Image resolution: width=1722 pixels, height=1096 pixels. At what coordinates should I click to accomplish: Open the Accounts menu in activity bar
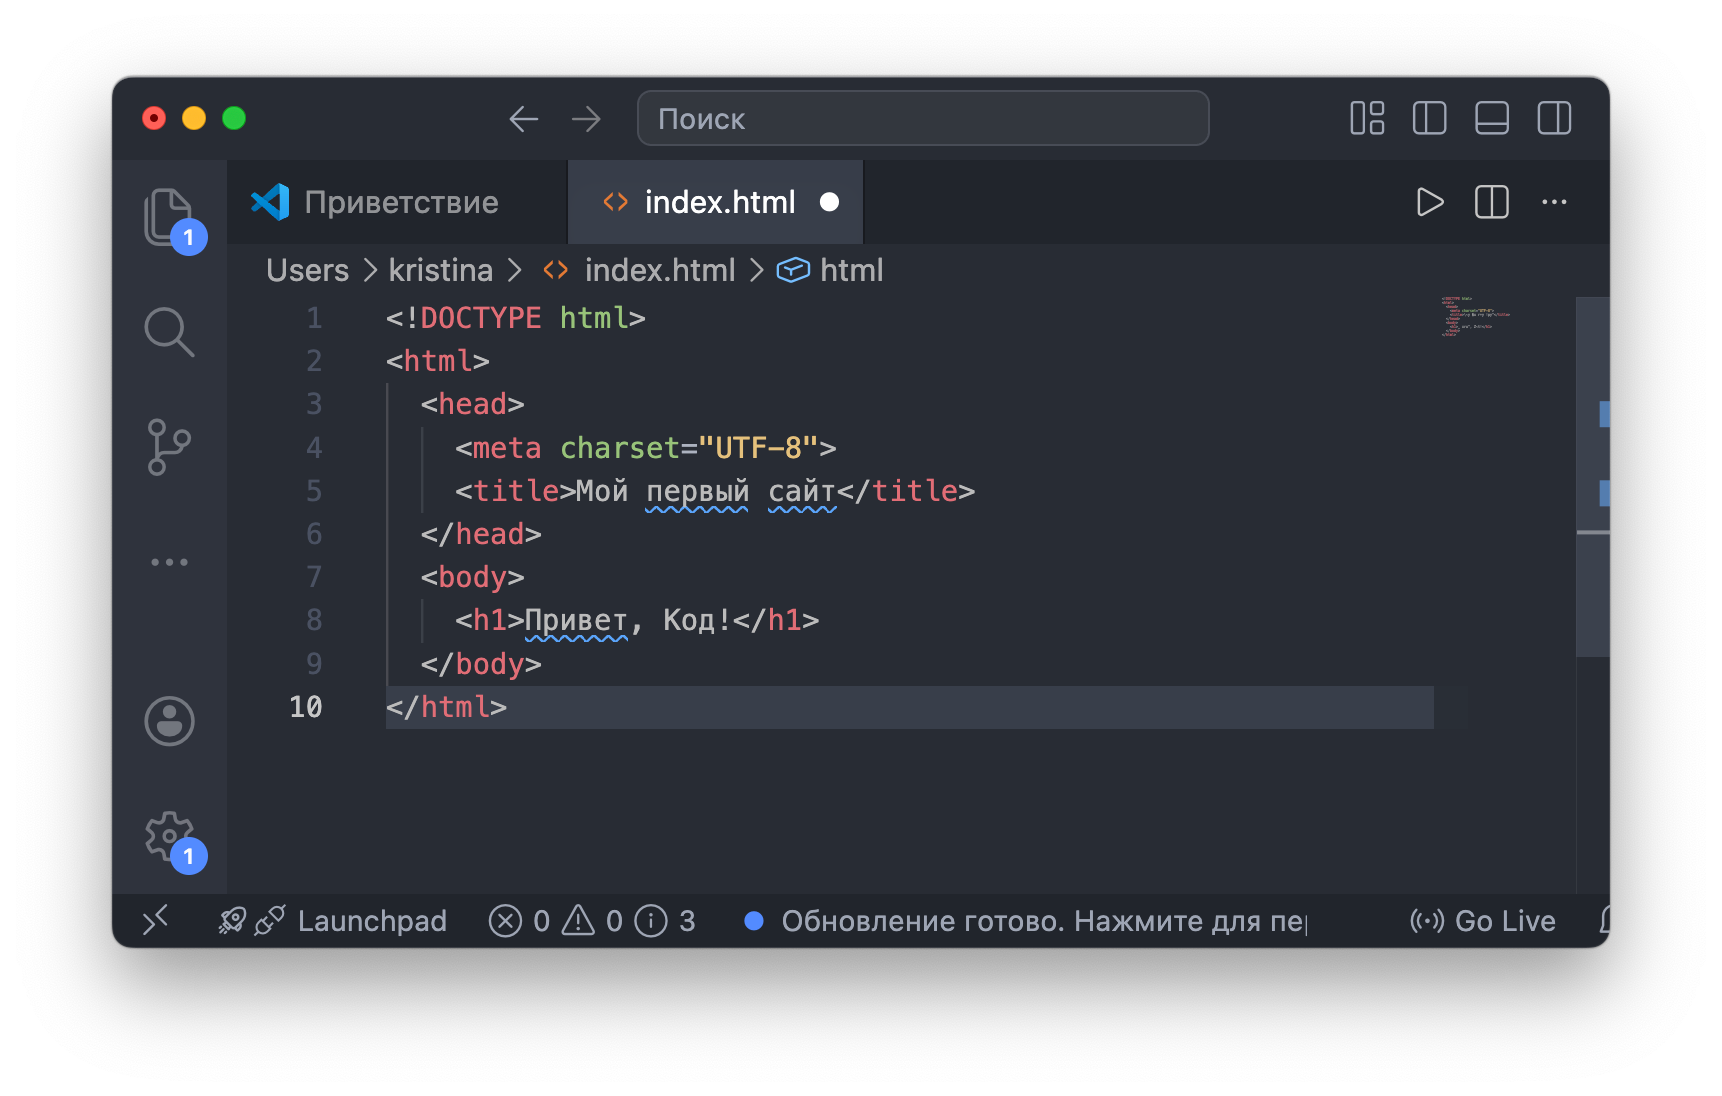tap(170, 721)
